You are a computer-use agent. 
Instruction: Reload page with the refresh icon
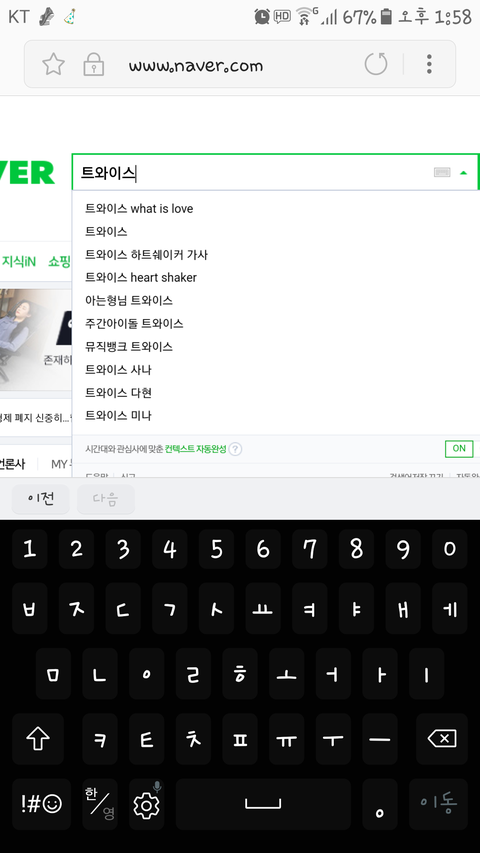(x=376, y=64)
